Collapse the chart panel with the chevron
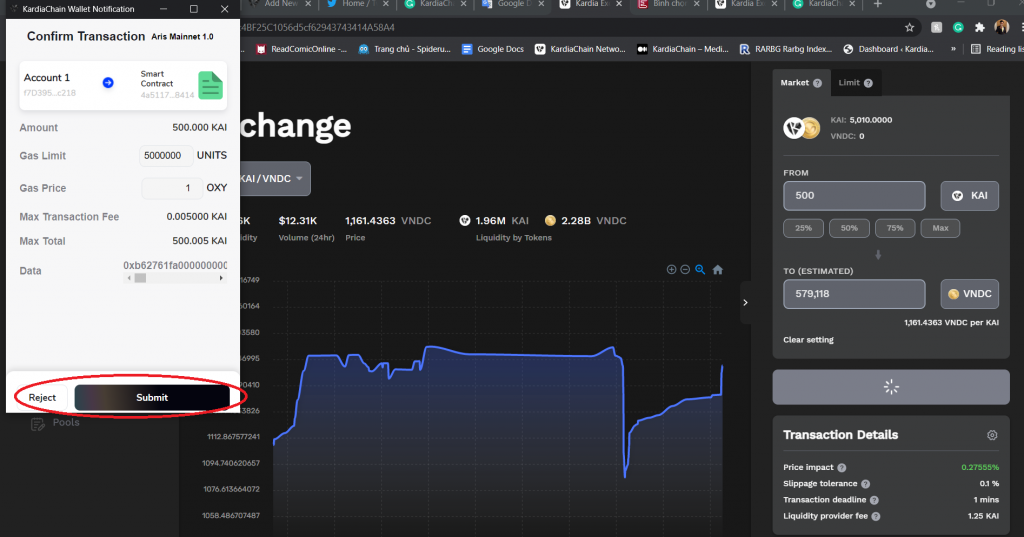 pyautogui.click(x=745, y=302)
